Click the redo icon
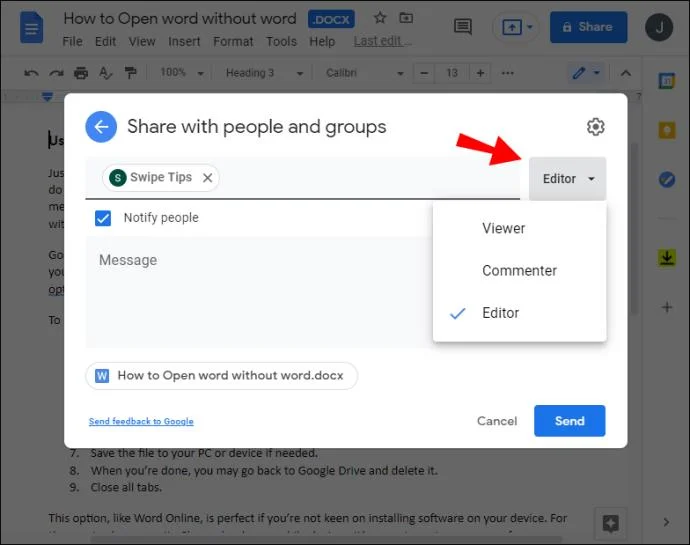This screenshot has height=545, width=690. tap(56, 73)
